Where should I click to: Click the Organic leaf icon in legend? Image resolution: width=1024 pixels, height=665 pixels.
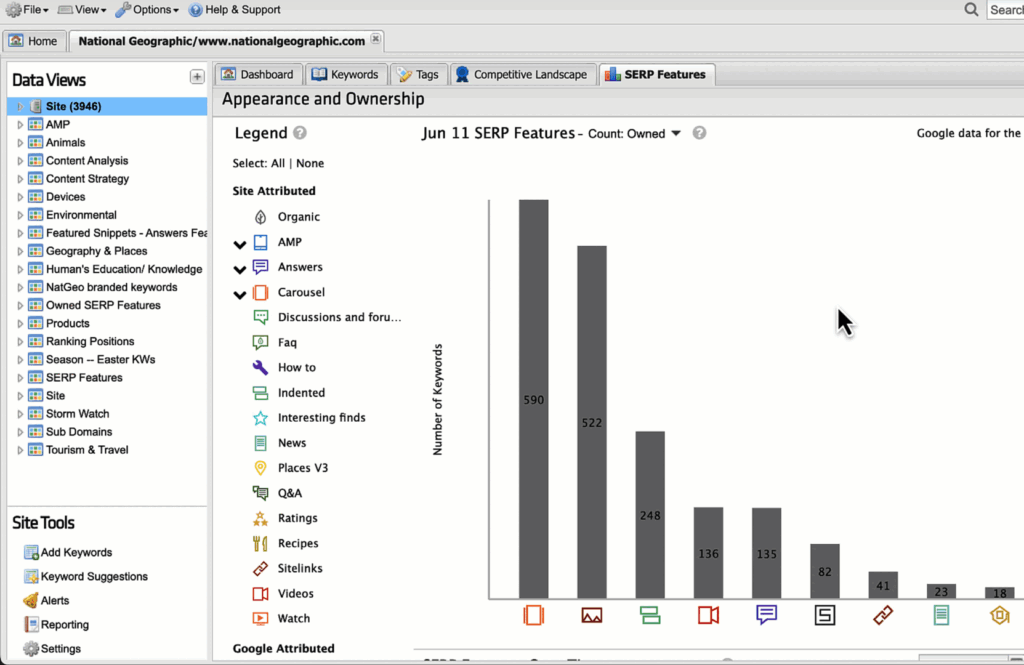click(260, 217)
